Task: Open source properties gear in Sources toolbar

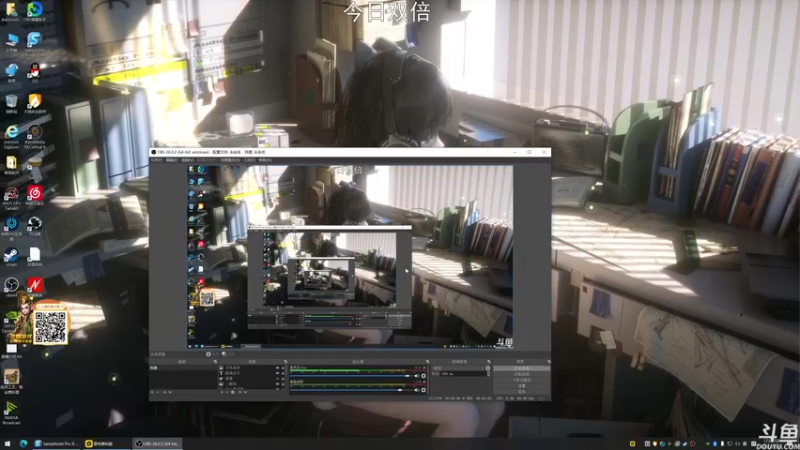Action: pyautogui.click(x=233, y=392)
